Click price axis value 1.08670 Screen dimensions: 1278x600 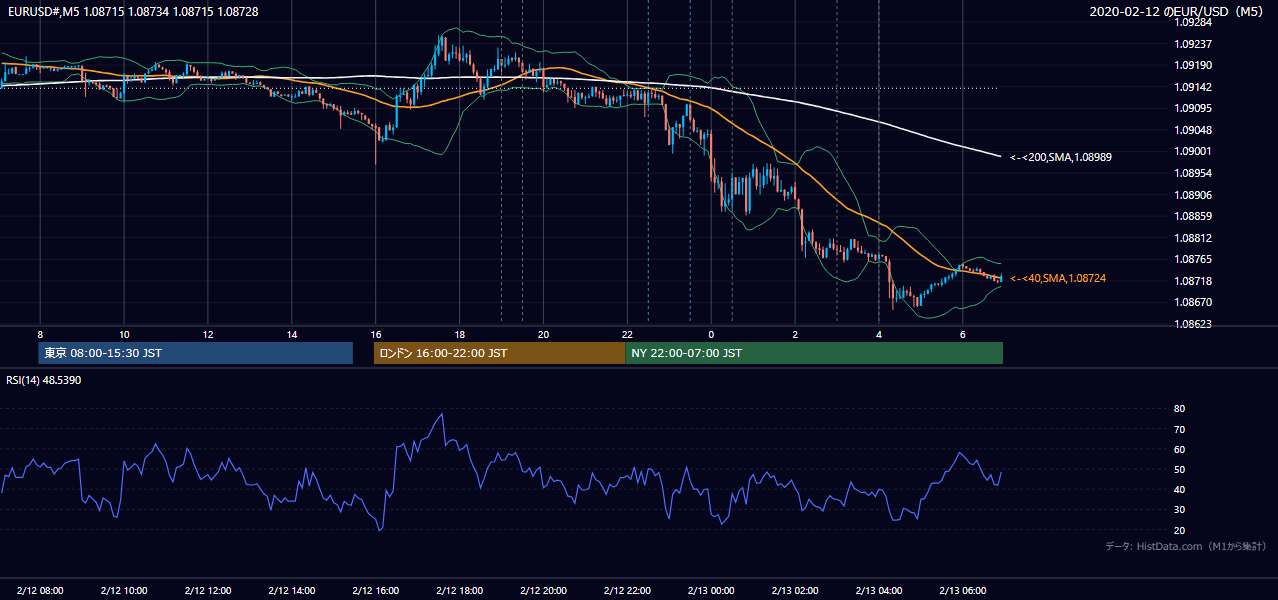[x=1192, y=302]
